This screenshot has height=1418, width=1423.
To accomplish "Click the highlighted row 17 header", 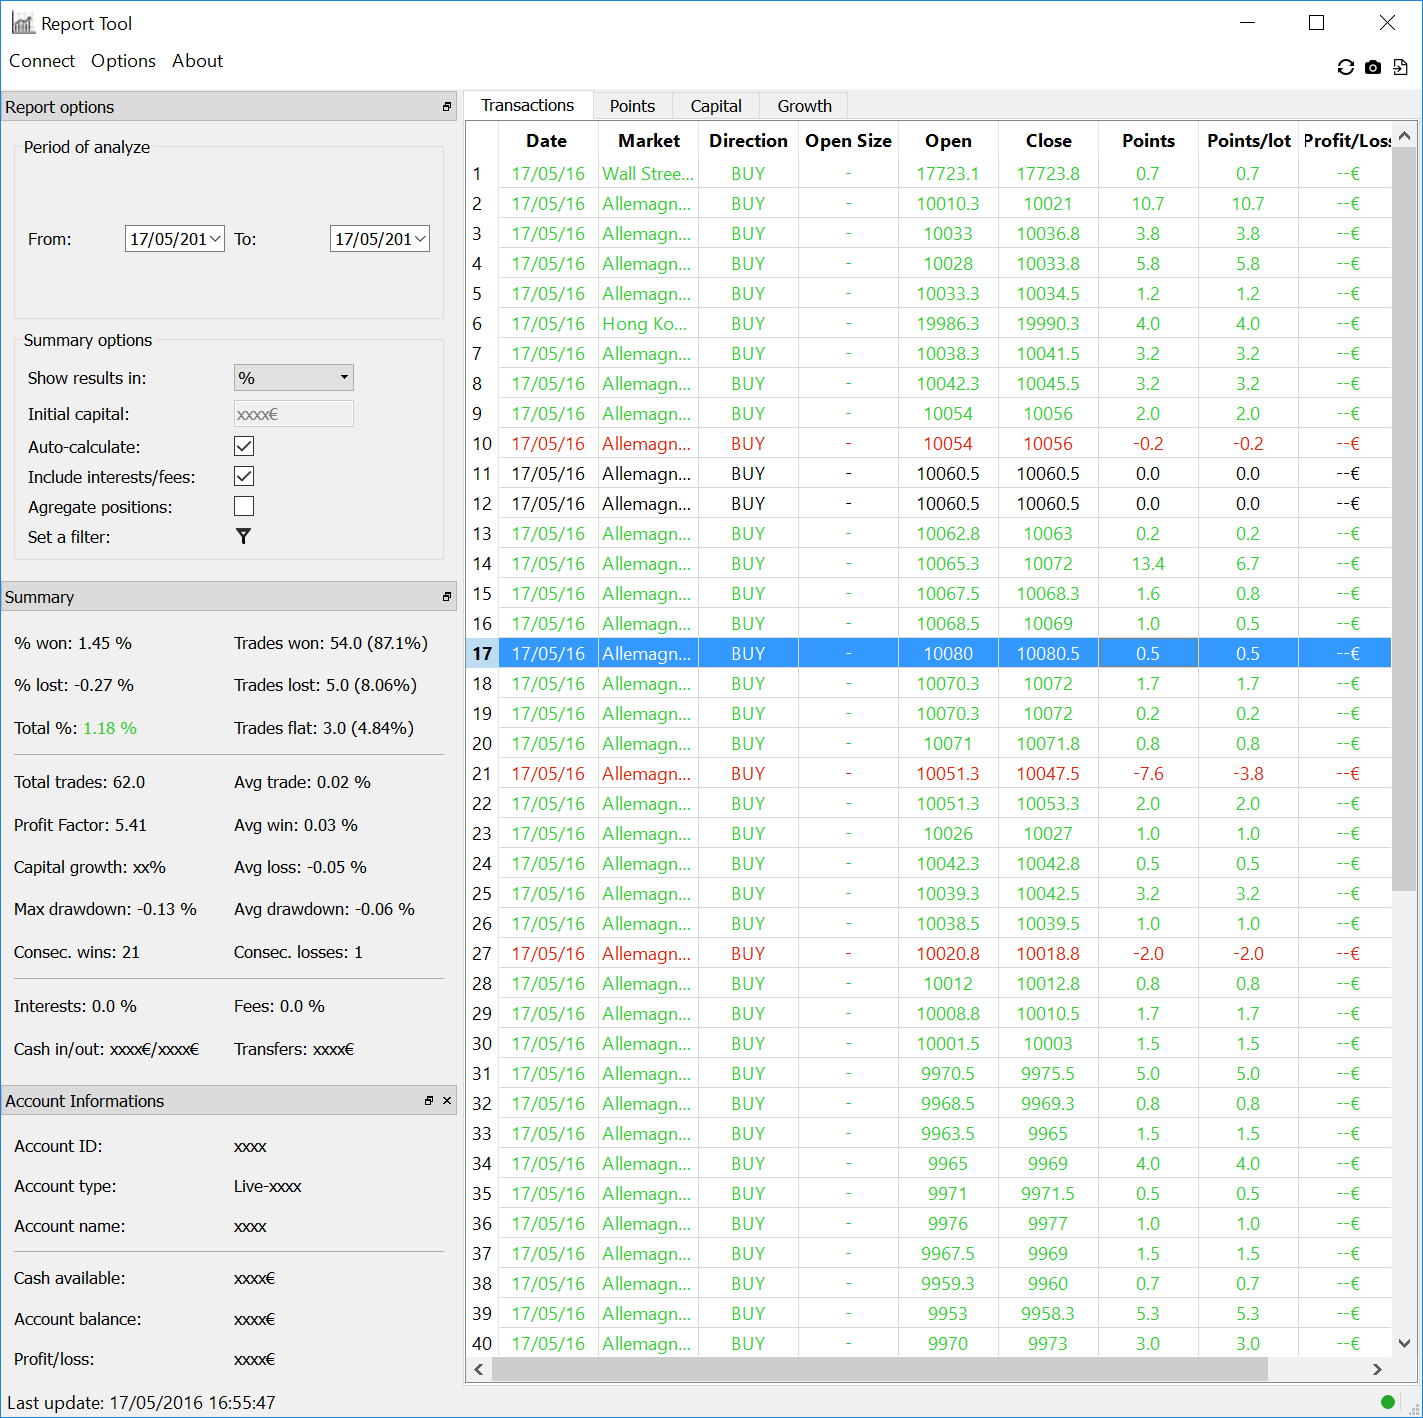I will [482, 654].
